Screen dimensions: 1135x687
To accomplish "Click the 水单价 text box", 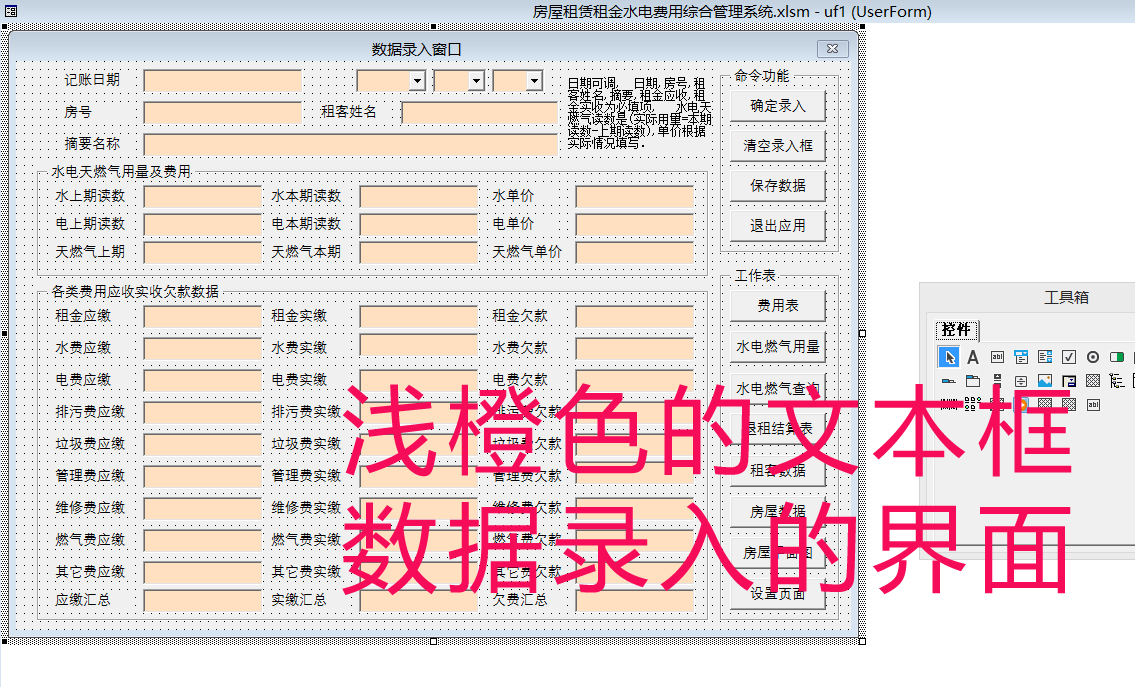I will coord(635,196).
